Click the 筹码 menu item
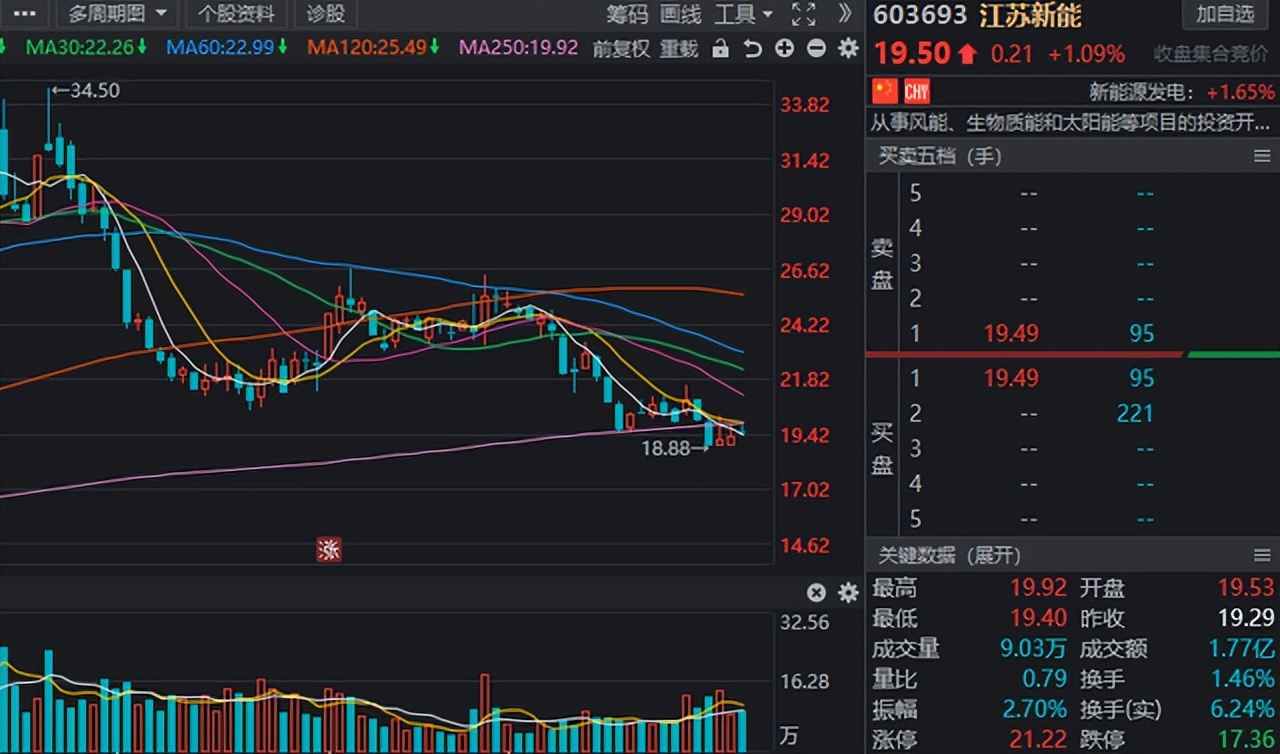 pos(627,14)
